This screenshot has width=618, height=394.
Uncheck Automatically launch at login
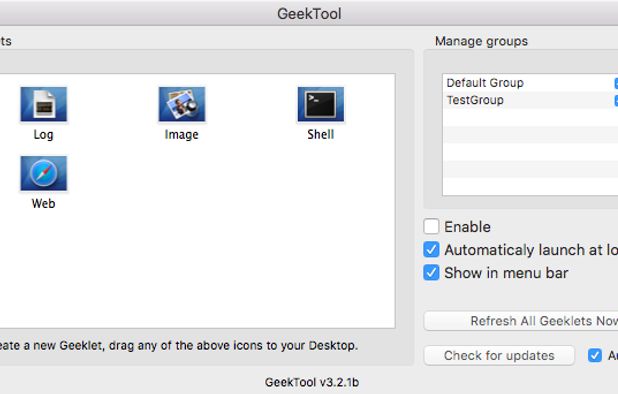[431, 250]
